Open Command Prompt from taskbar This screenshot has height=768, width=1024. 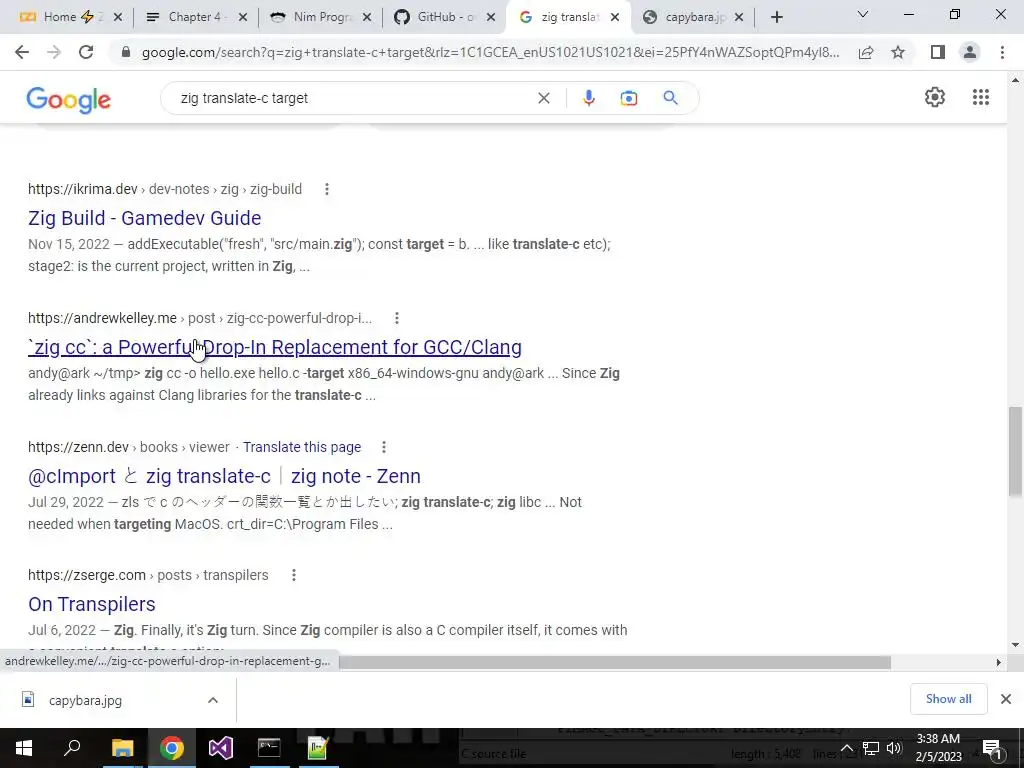point(269,748)
